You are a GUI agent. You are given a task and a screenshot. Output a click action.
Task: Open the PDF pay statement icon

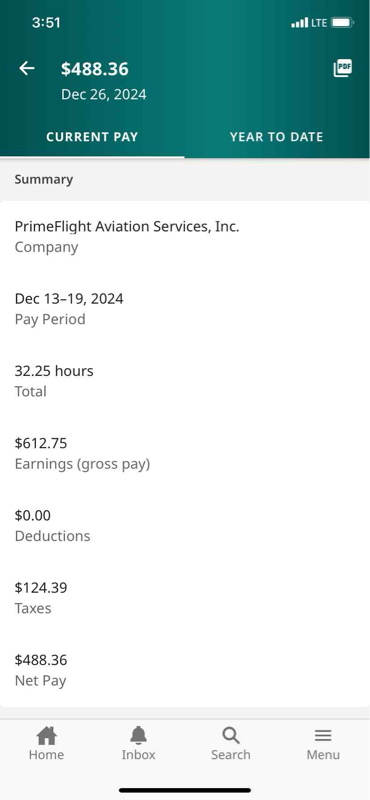342,68
